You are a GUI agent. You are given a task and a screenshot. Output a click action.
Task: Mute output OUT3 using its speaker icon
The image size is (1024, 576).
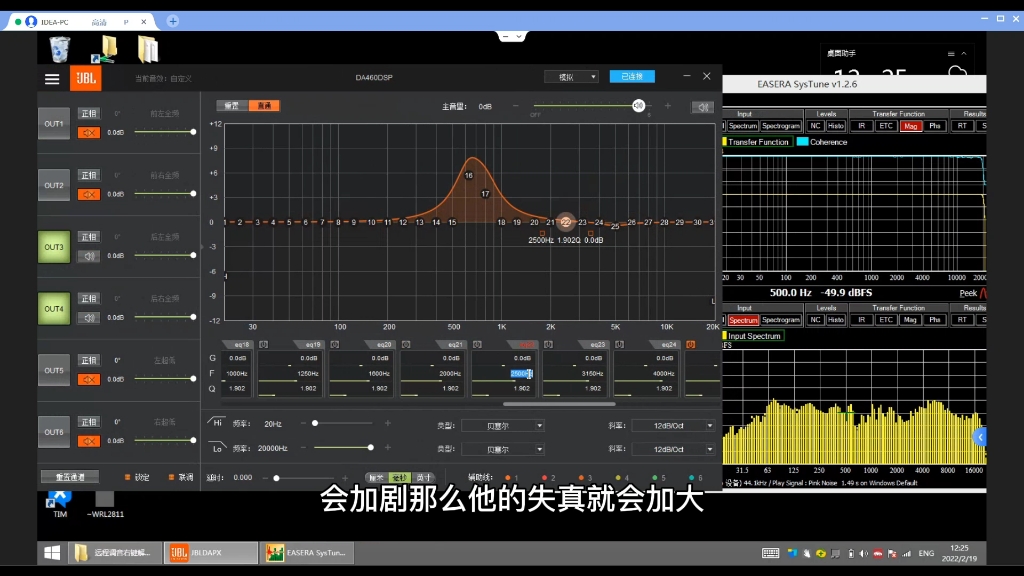[89, 254]
